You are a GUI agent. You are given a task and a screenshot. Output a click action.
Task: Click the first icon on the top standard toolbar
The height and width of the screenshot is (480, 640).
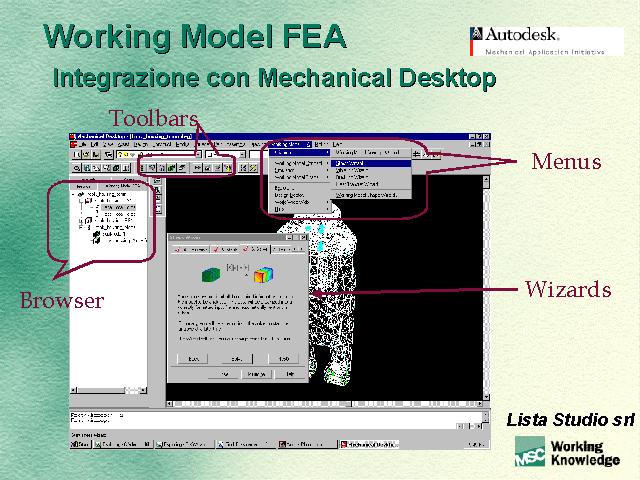(77, 155)
